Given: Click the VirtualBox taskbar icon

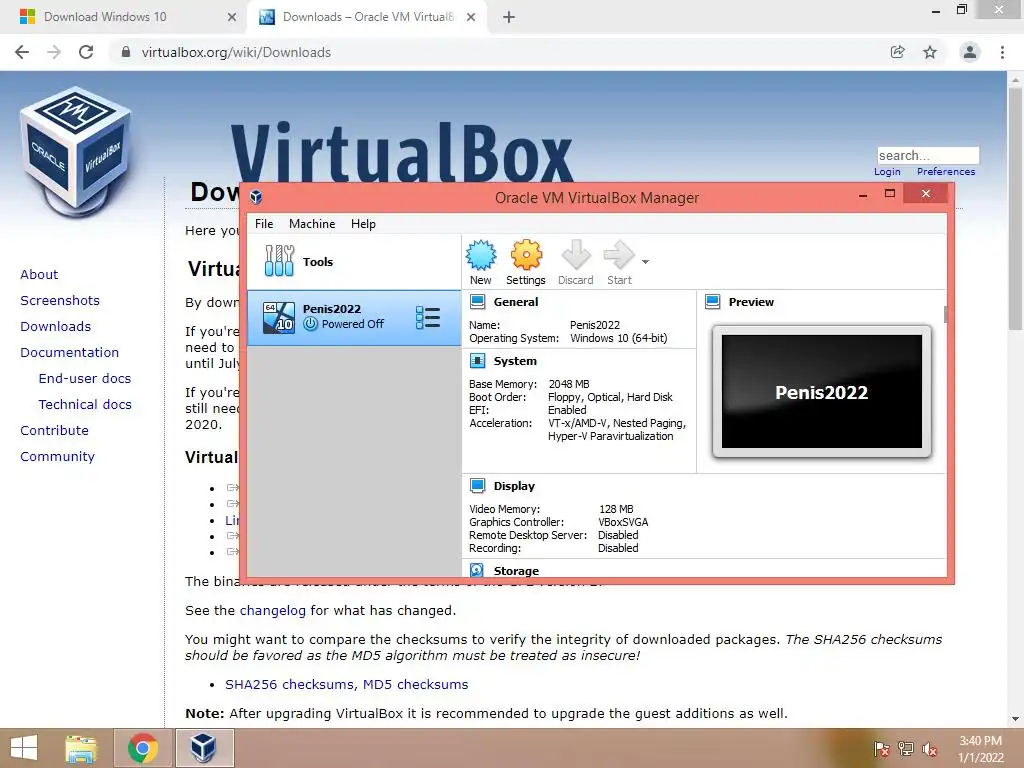Looking at the screenshot, I should (204, 748).
